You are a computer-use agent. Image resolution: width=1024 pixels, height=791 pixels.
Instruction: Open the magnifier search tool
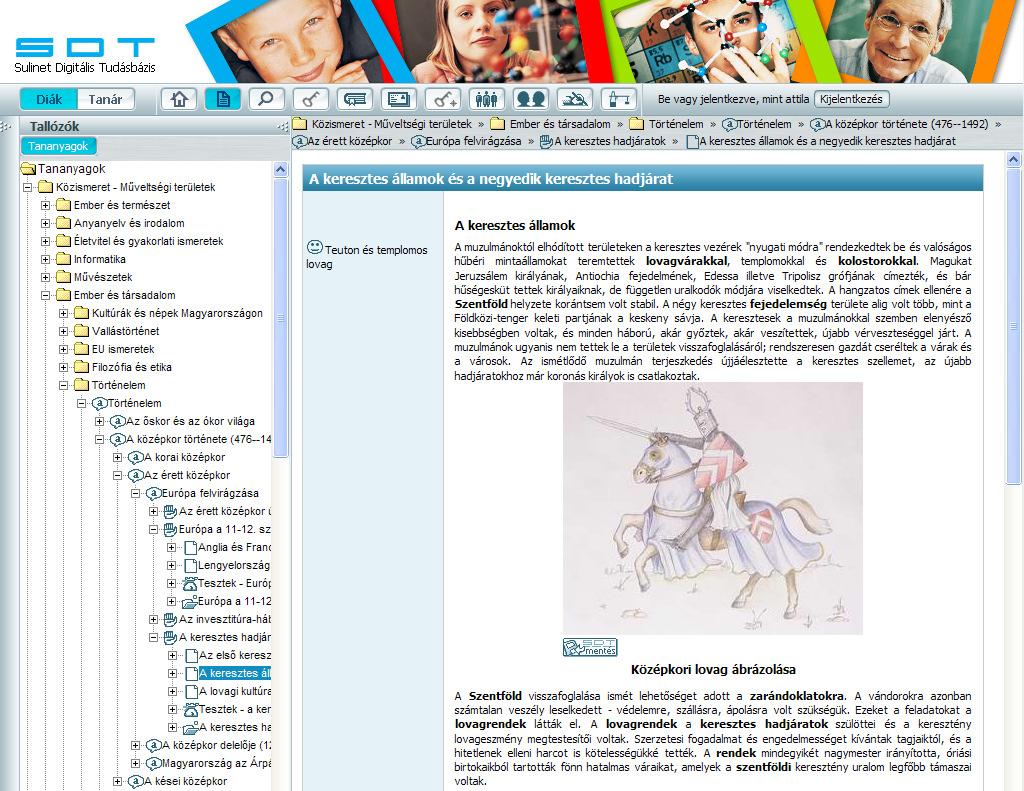266,99
